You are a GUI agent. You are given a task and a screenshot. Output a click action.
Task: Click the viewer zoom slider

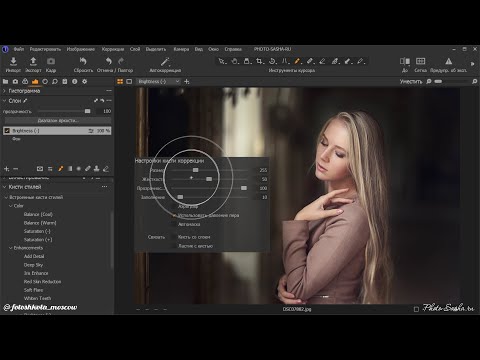451,81
